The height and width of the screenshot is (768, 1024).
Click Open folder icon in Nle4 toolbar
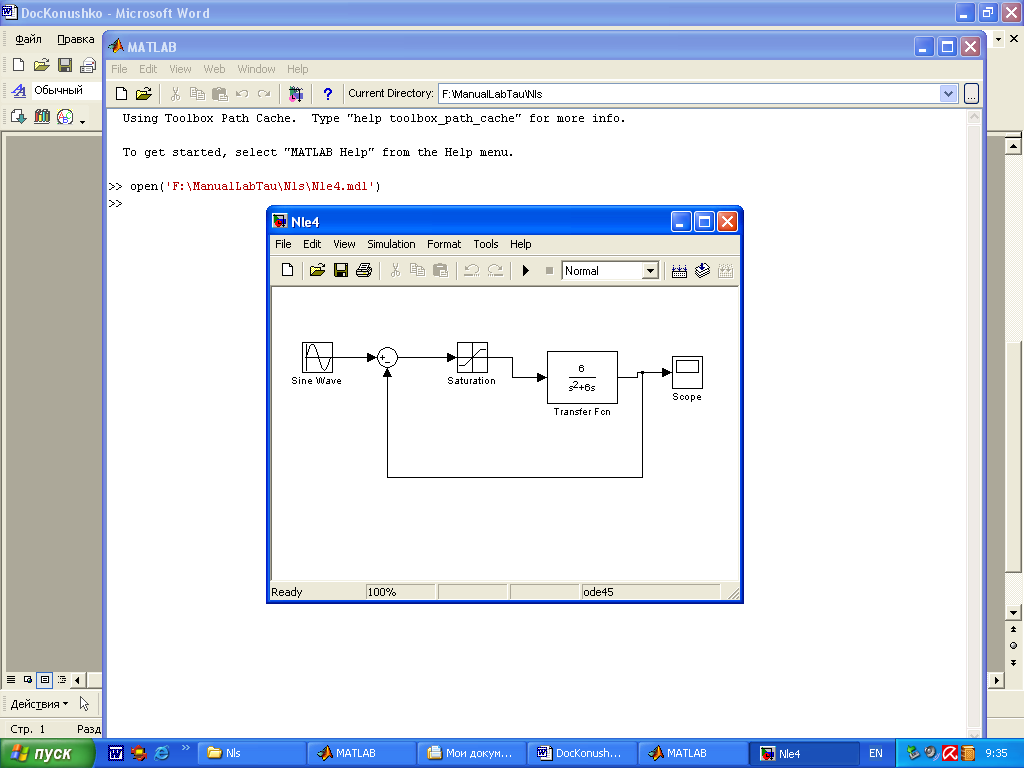click(317, 270)
